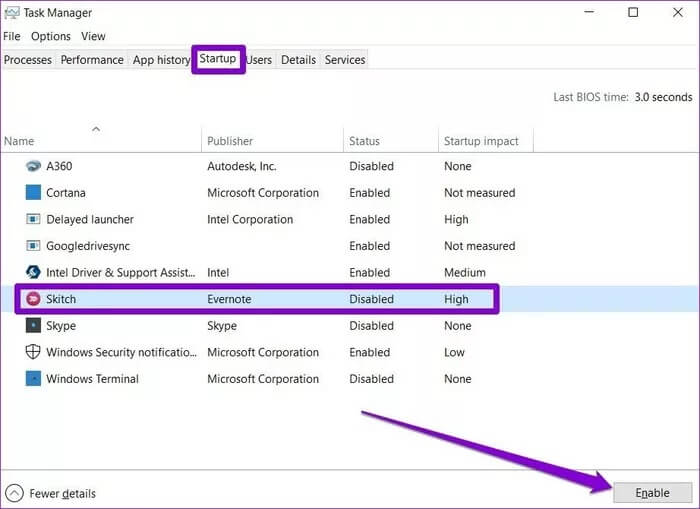Select the Cortana row name
The width and height of the screenshot is (700, 509).
click(66, 192)
